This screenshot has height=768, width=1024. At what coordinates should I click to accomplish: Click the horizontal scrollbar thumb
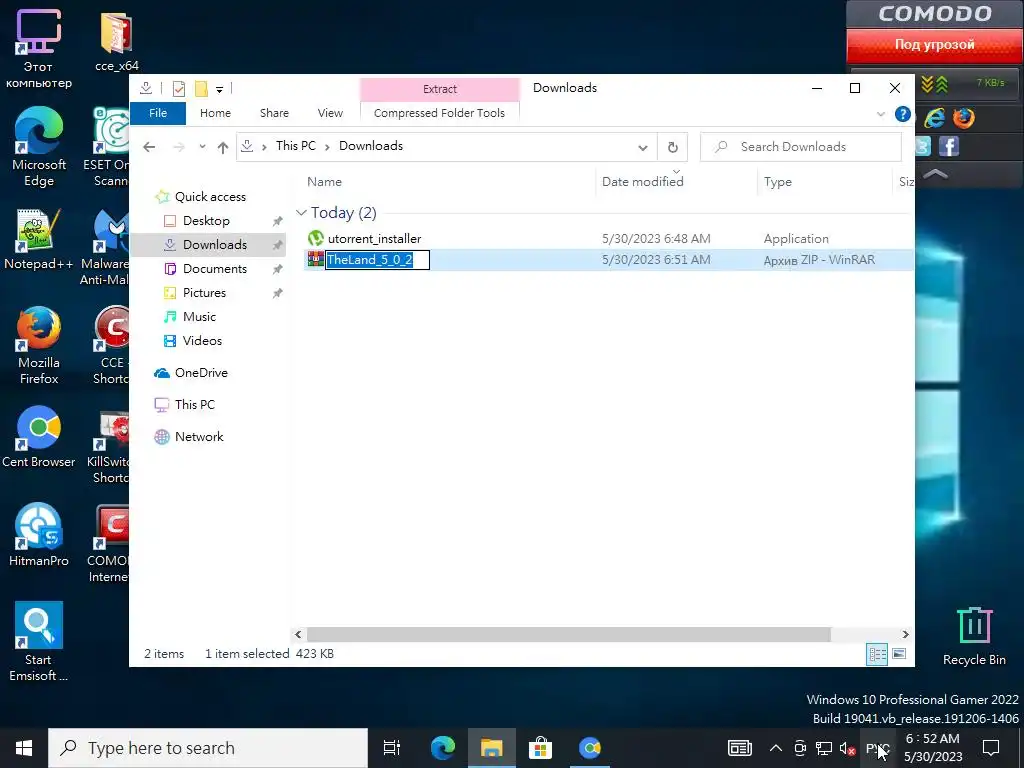click(569, 634)
